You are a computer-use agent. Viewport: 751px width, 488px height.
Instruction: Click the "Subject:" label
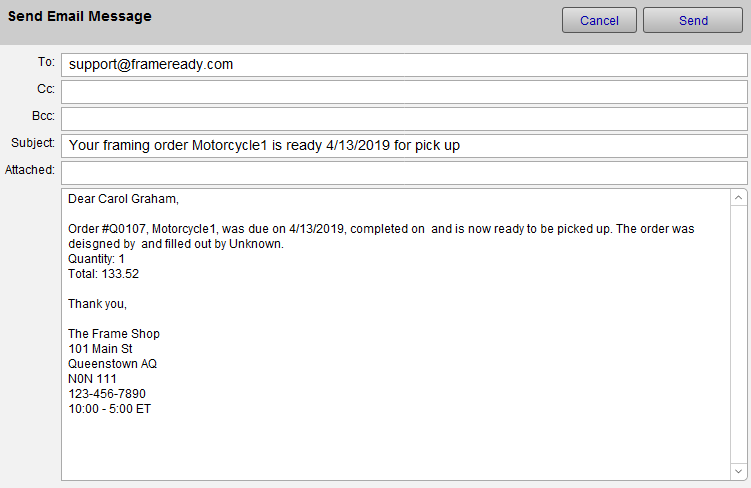pyautogui.click(x=33, y=143)
